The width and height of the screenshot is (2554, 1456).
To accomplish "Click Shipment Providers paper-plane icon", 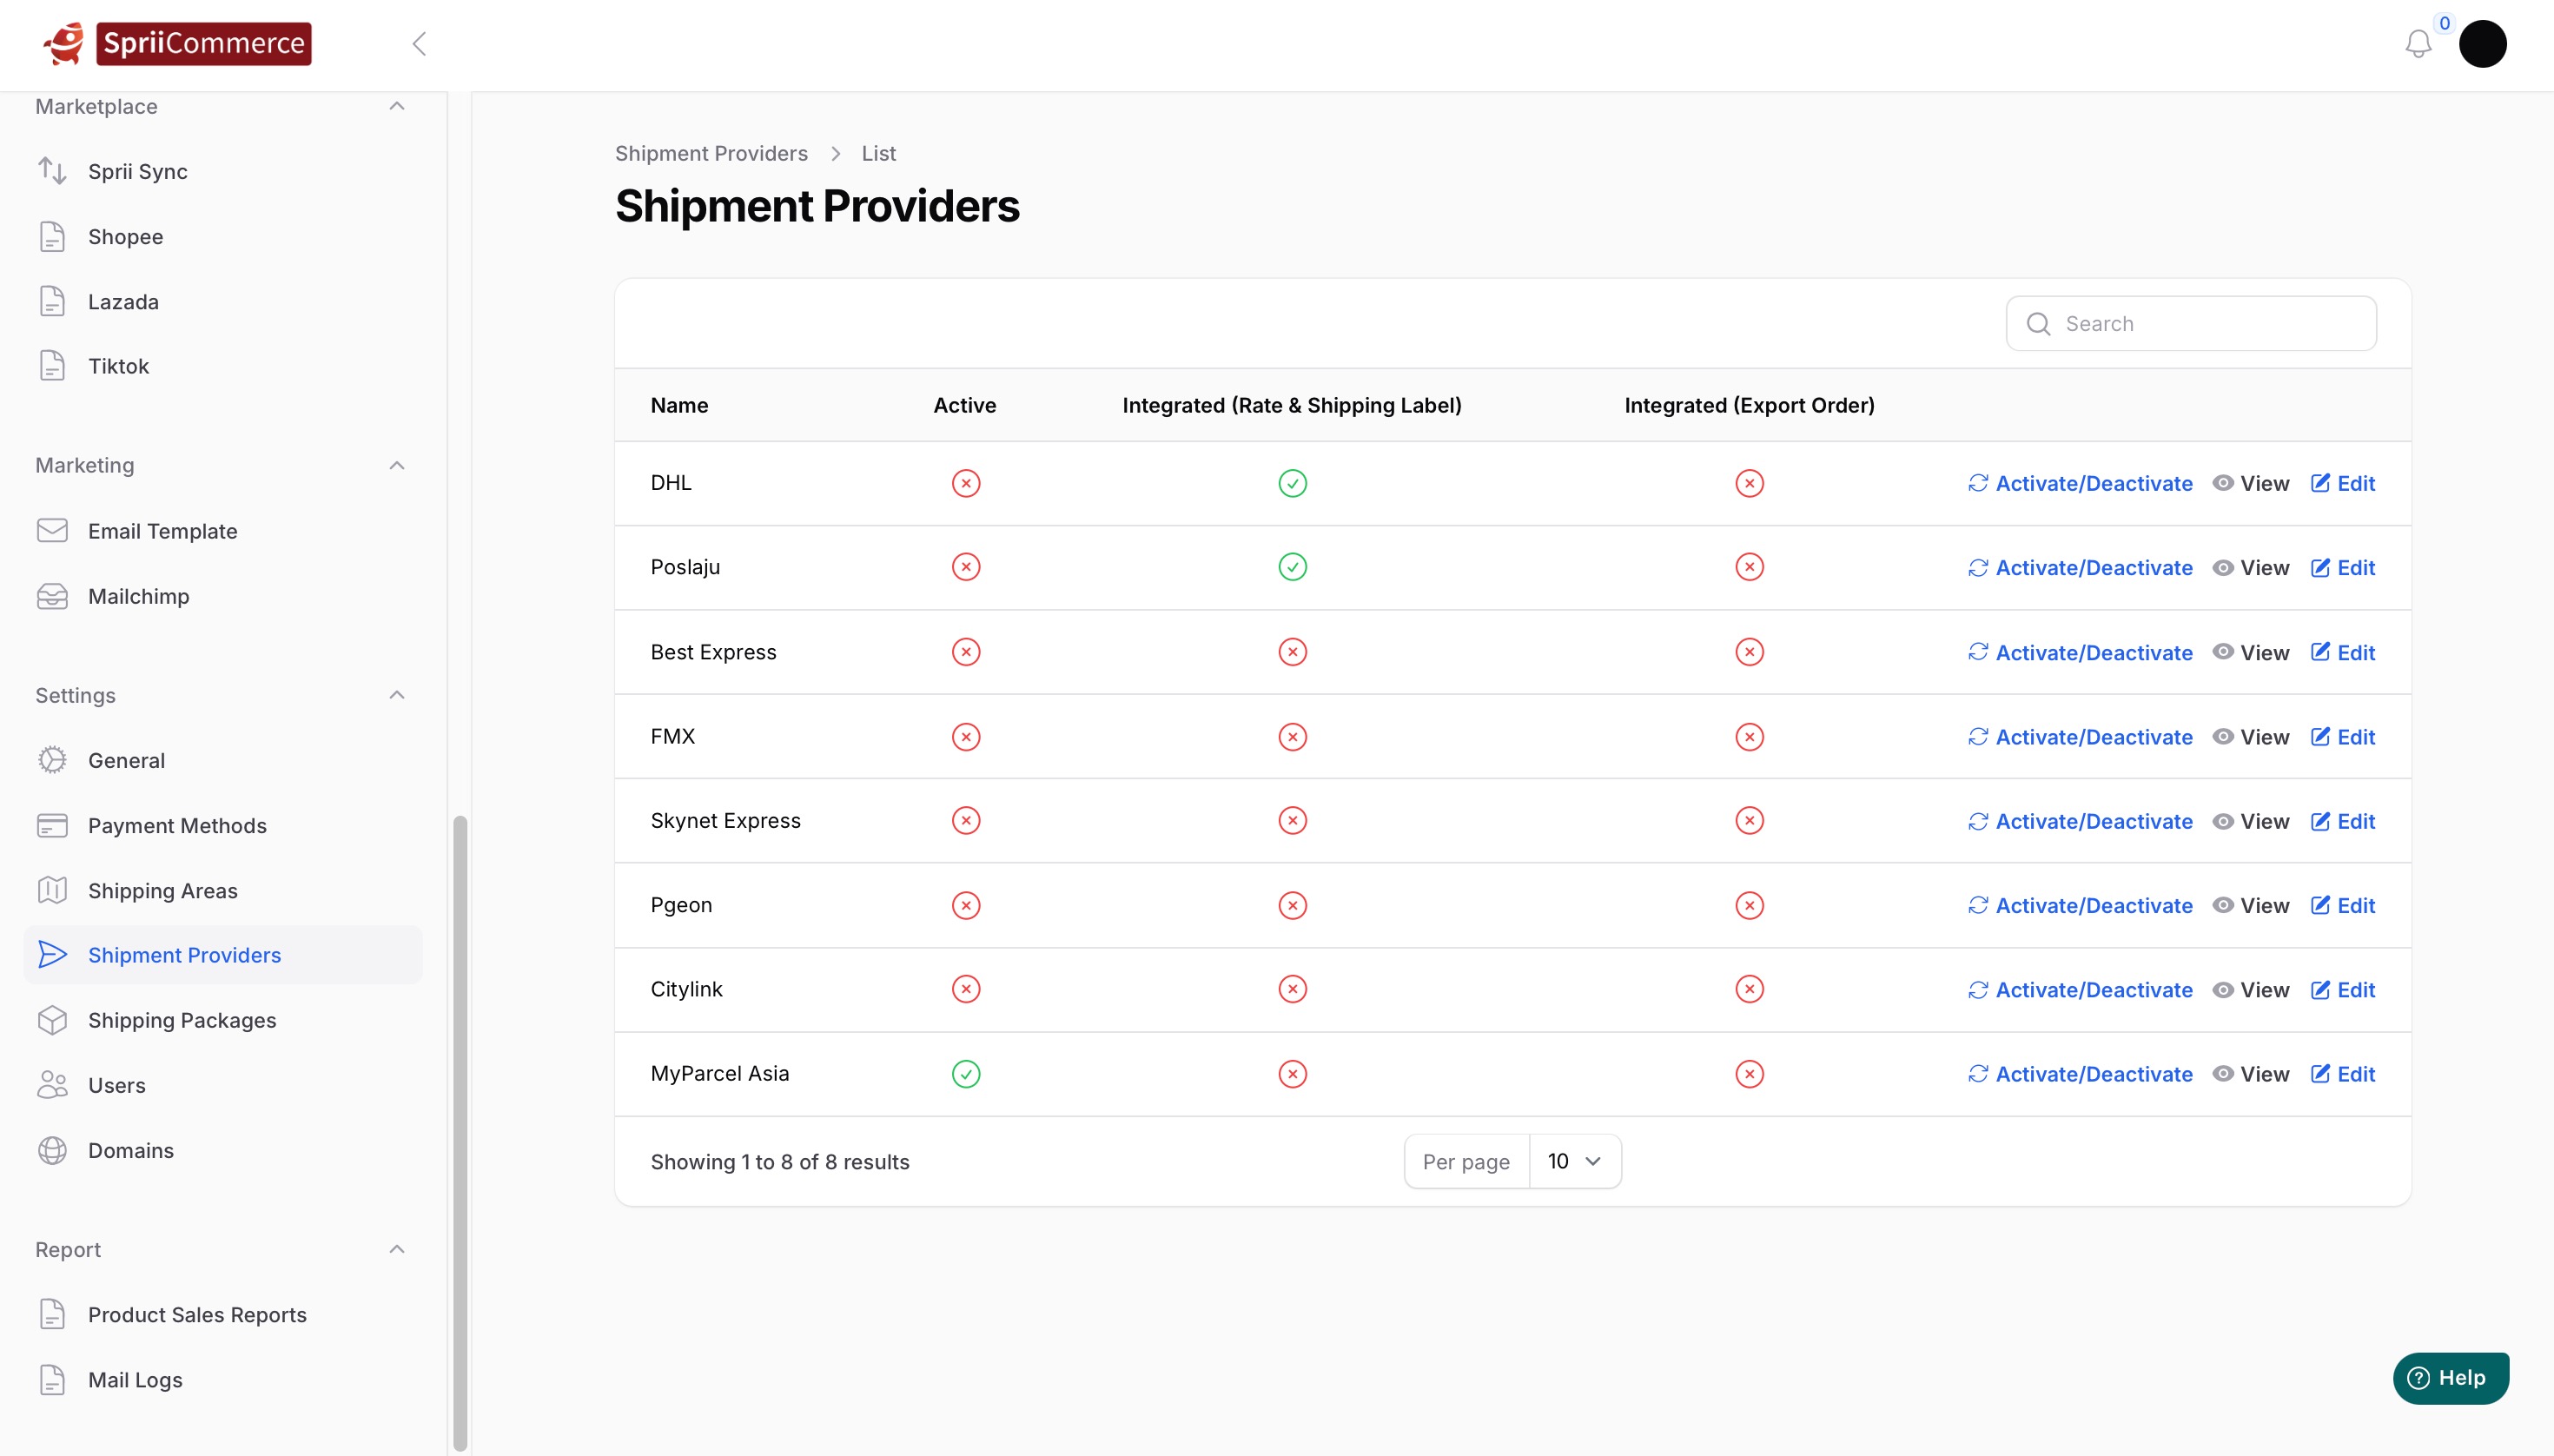I will click(52, 954).
